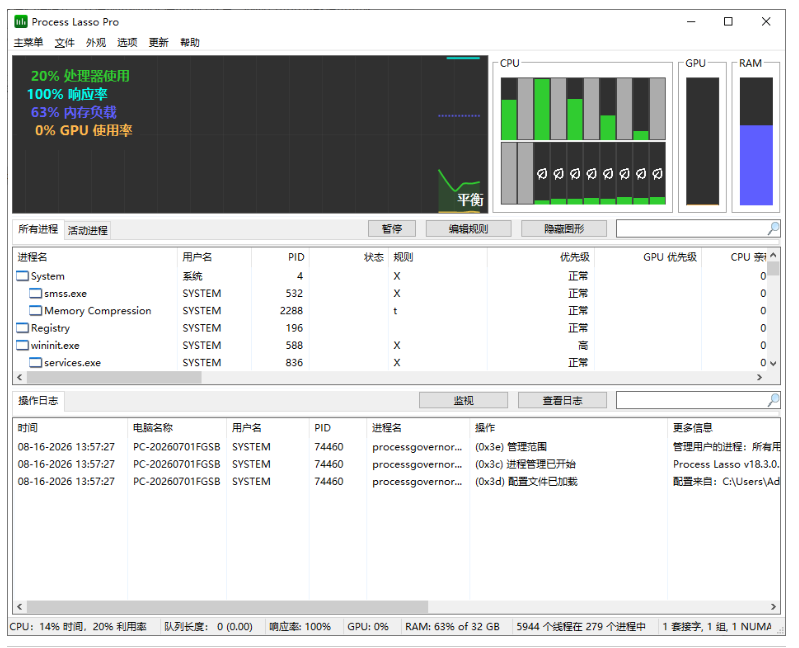The width and height of the screenshot is (799, 648).
Task: Select the Memory Compression row
Action: coord(390,311)
